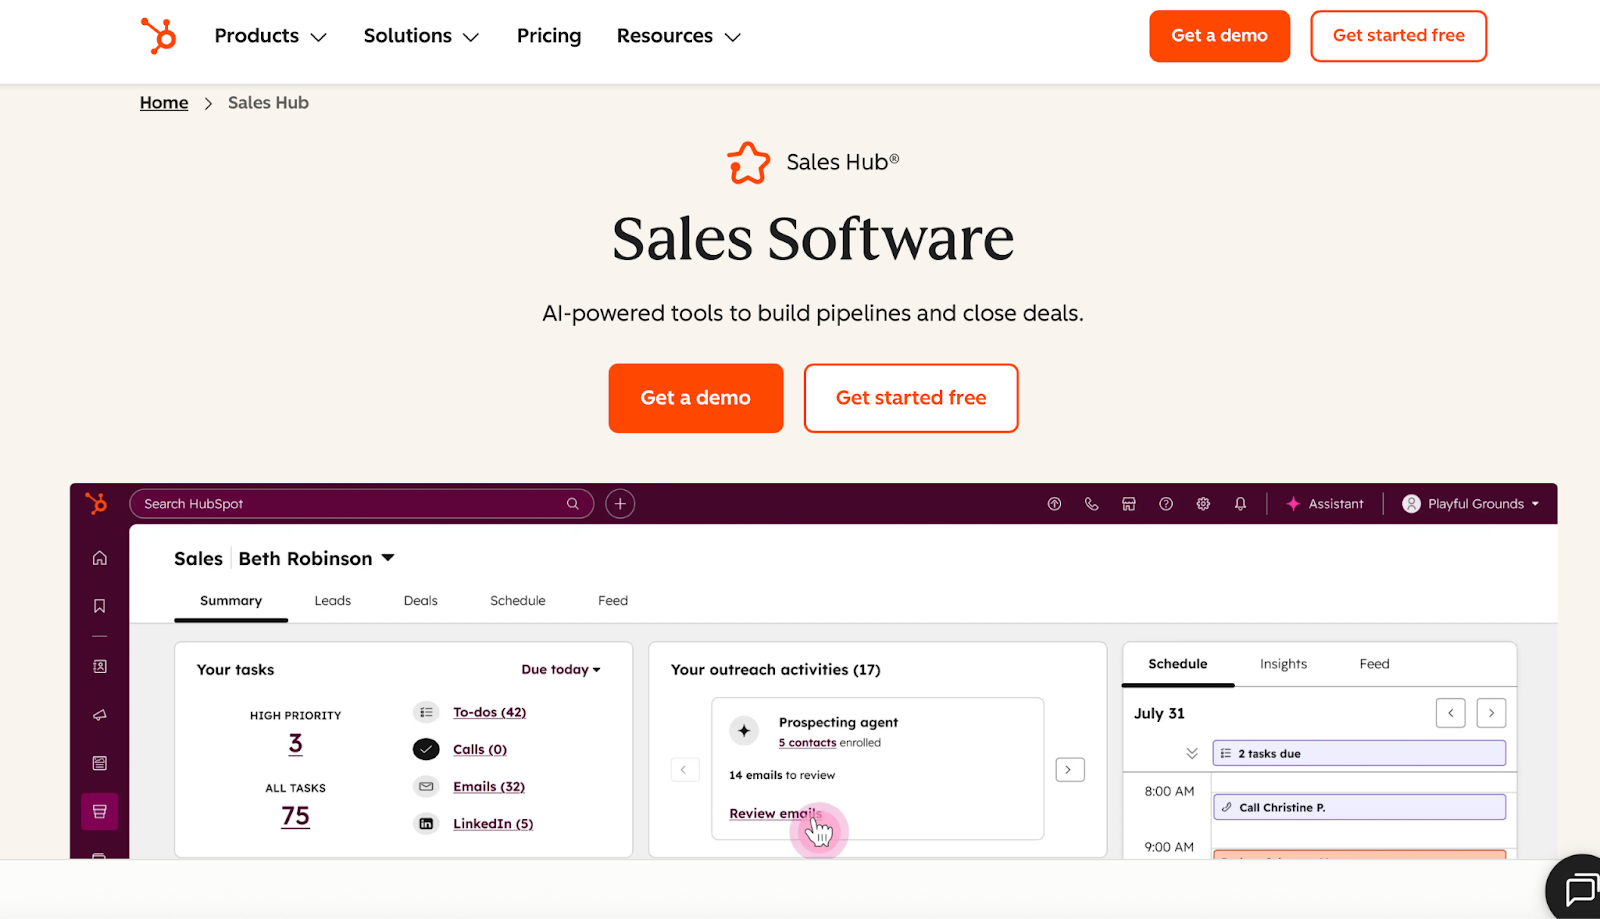Screen dimensions: 1600x919
Task: Focus the Search HubSpot field
Action: coord(361,504)
